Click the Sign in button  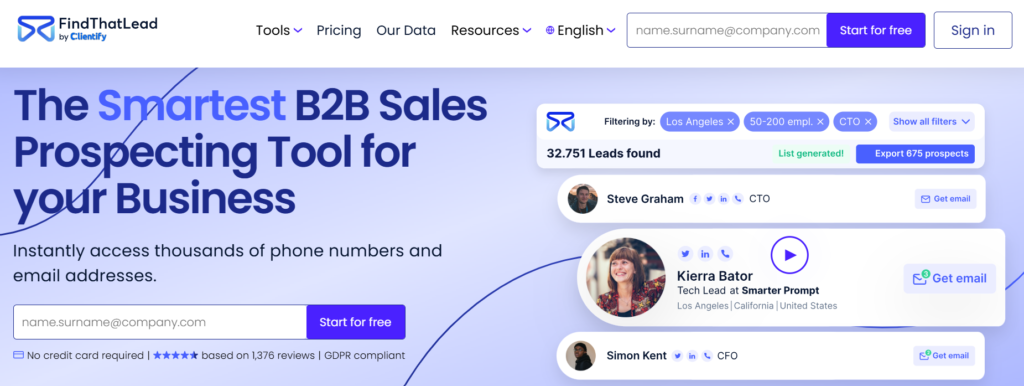coord(973,30)
